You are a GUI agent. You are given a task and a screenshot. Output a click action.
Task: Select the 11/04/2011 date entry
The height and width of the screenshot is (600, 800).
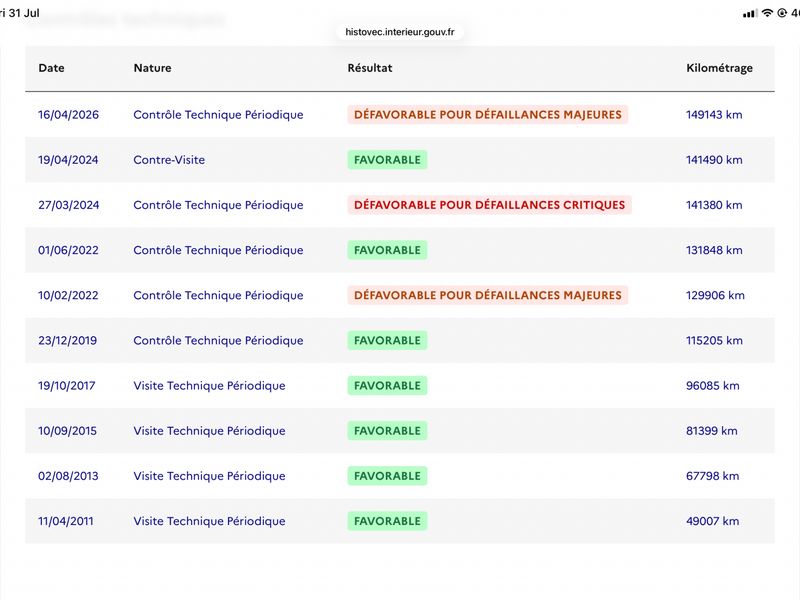click(x=65, y=521)
